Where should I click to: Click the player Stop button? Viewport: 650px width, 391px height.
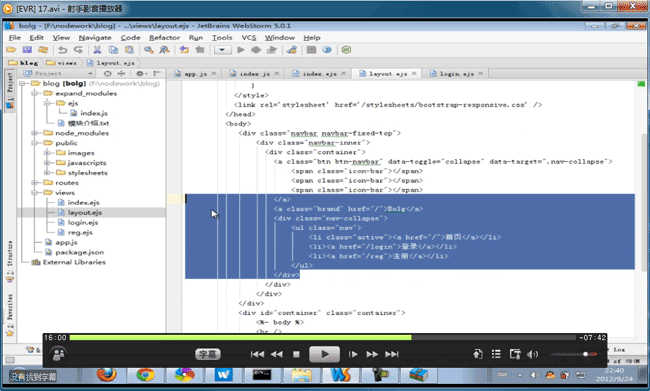click(296, 354)
